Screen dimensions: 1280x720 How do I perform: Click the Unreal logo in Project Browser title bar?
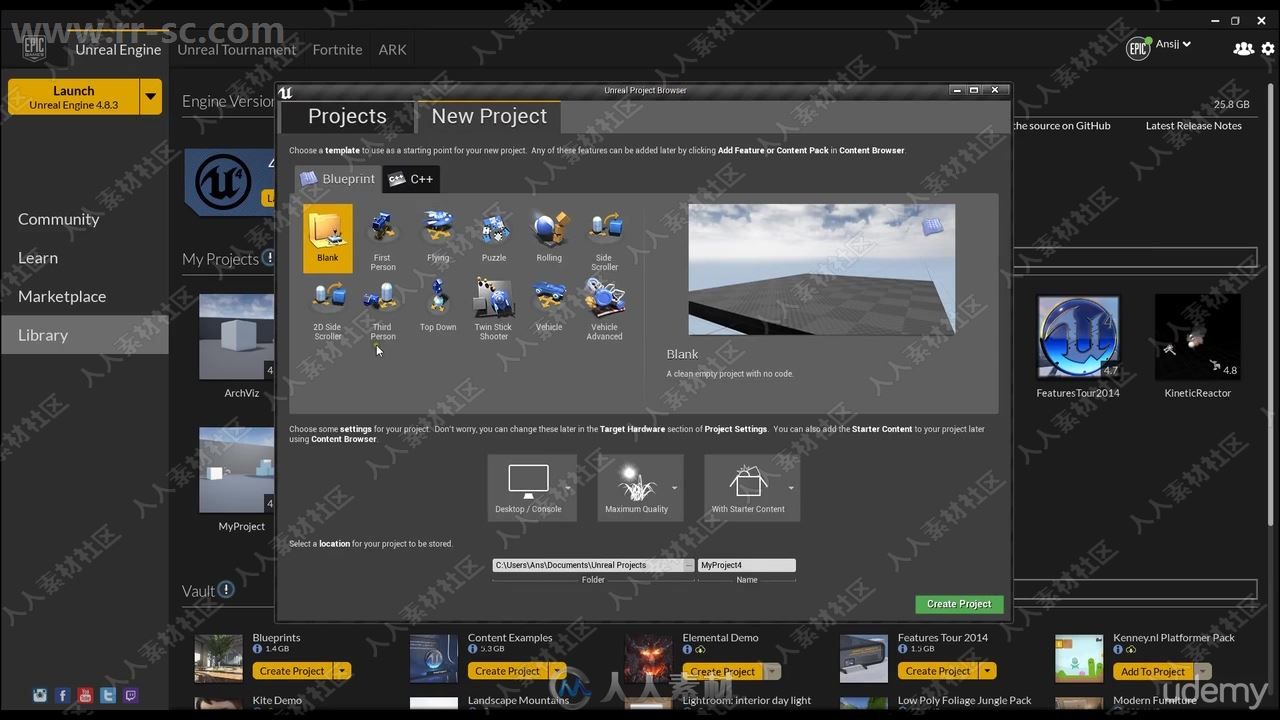click(x=286, y=92)
